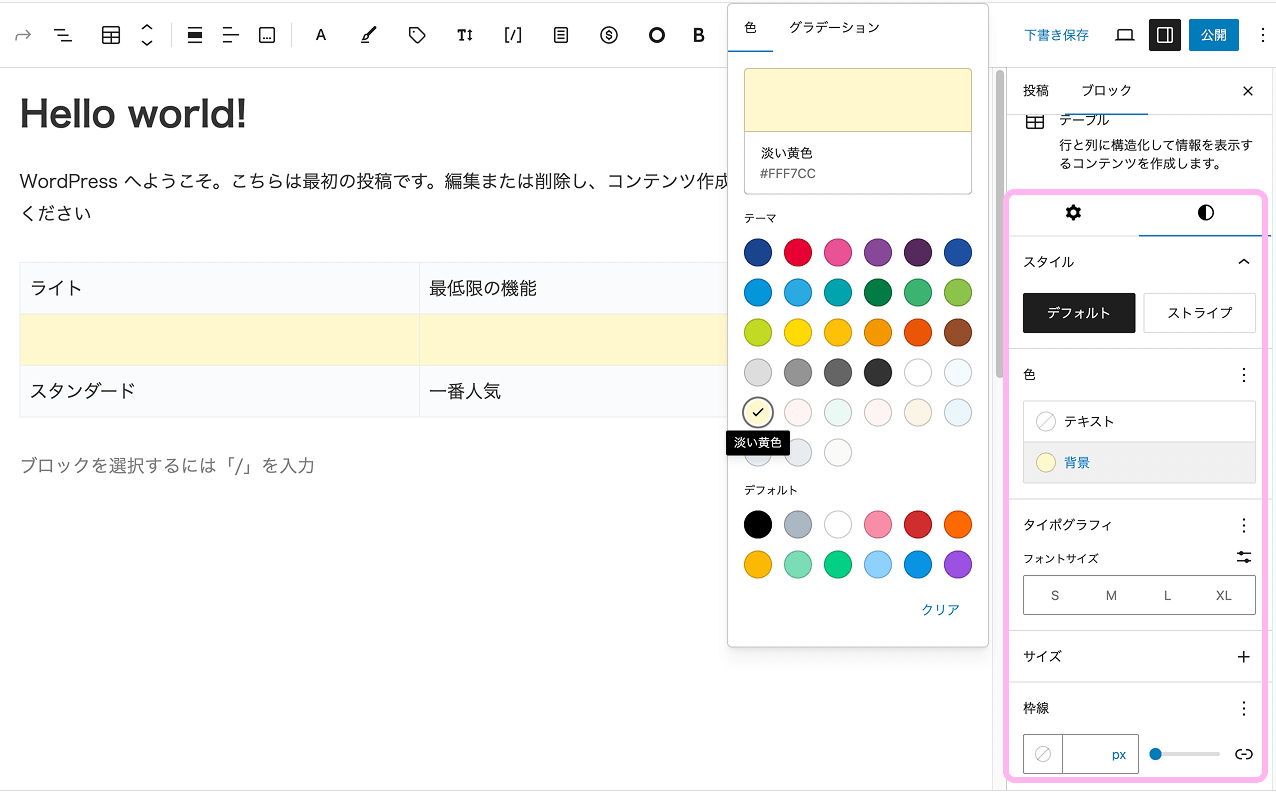Click the tag icon in the toolbar
This screenshot has height=799, width=1276.
(x=417, y=35)
